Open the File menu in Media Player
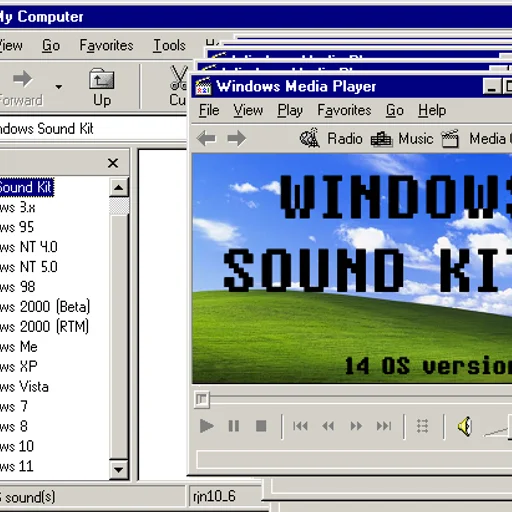512x512 pixels. click(x=209, y=110)
